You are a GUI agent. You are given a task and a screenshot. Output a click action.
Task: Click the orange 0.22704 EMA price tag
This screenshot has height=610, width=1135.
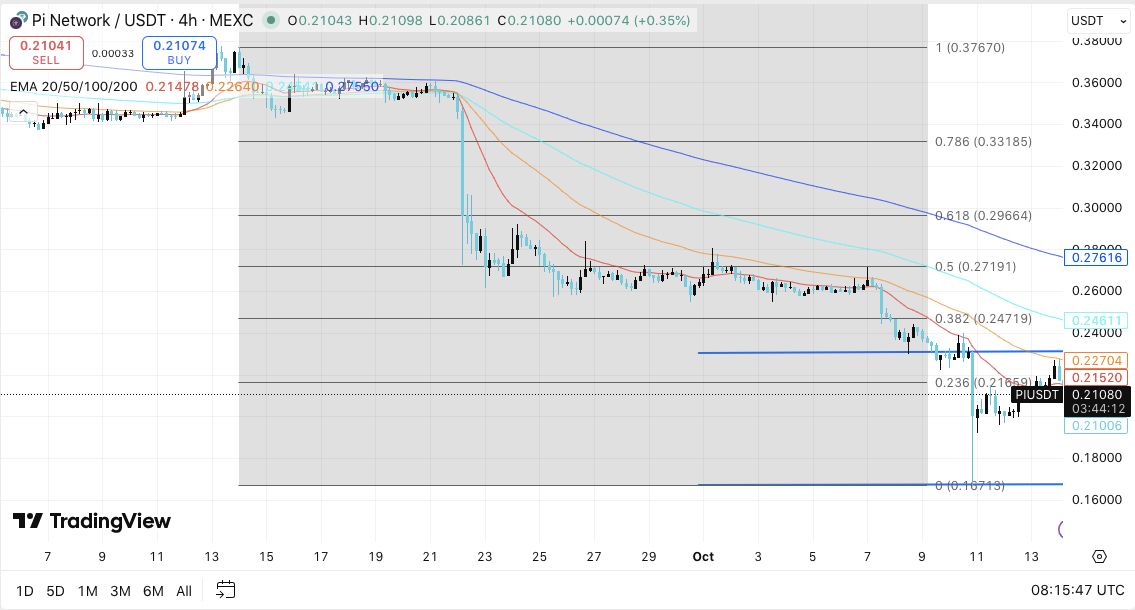[x=1096, y=360]
